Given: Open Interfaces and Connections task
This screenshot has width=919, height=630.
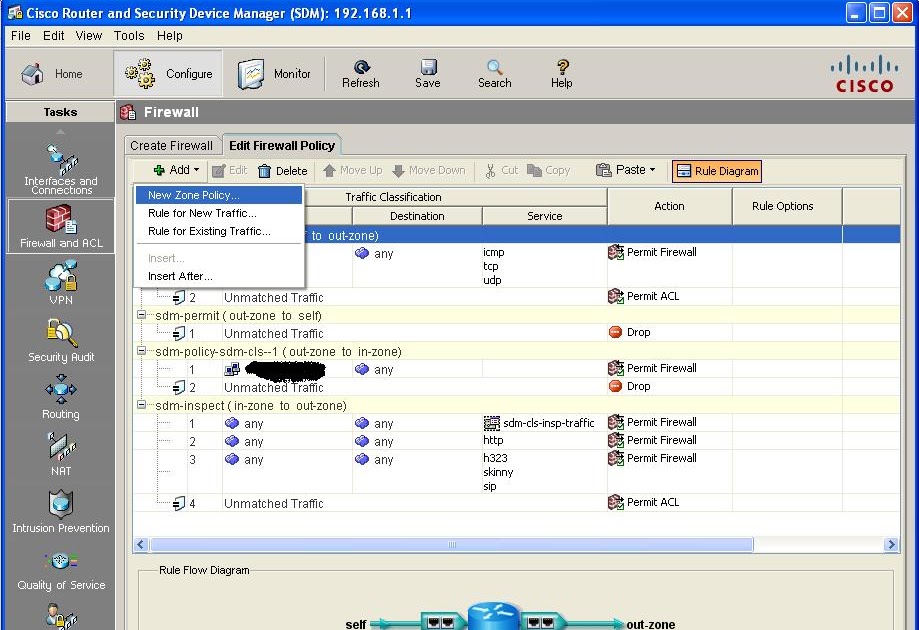Looking at the screenshot, I should [61, 168].
